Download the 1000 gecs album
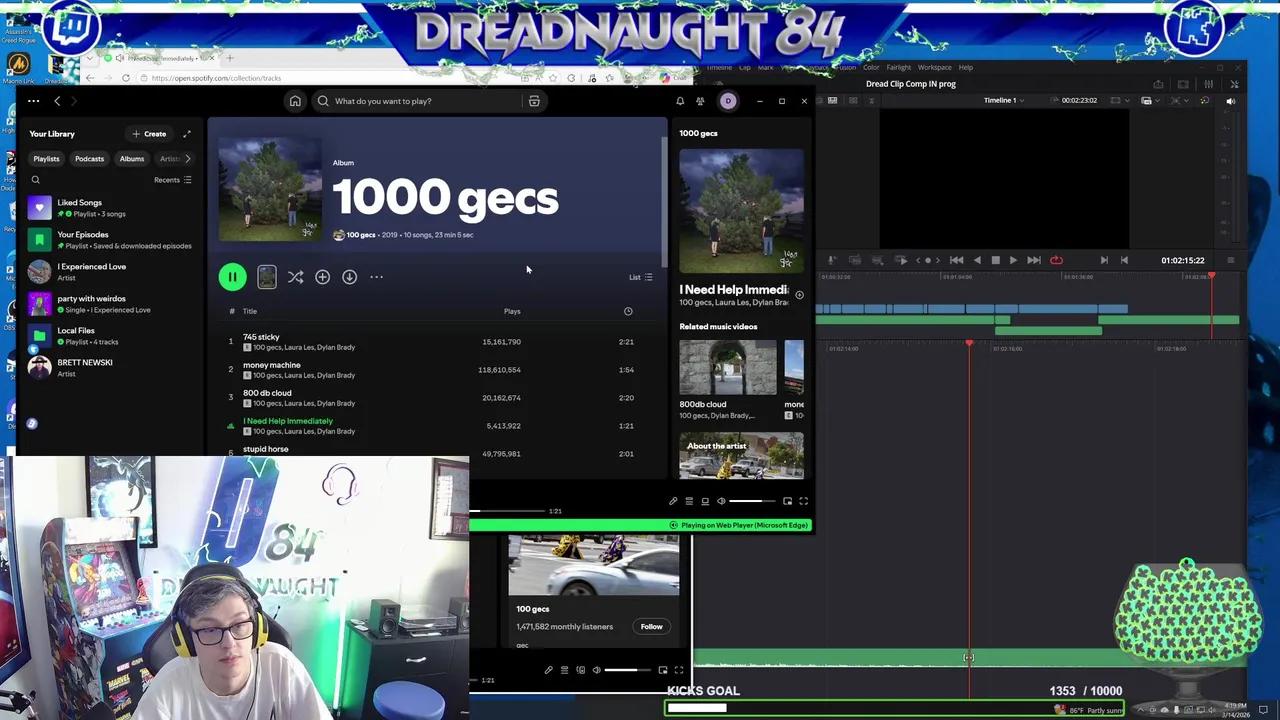 coord(349,277)
